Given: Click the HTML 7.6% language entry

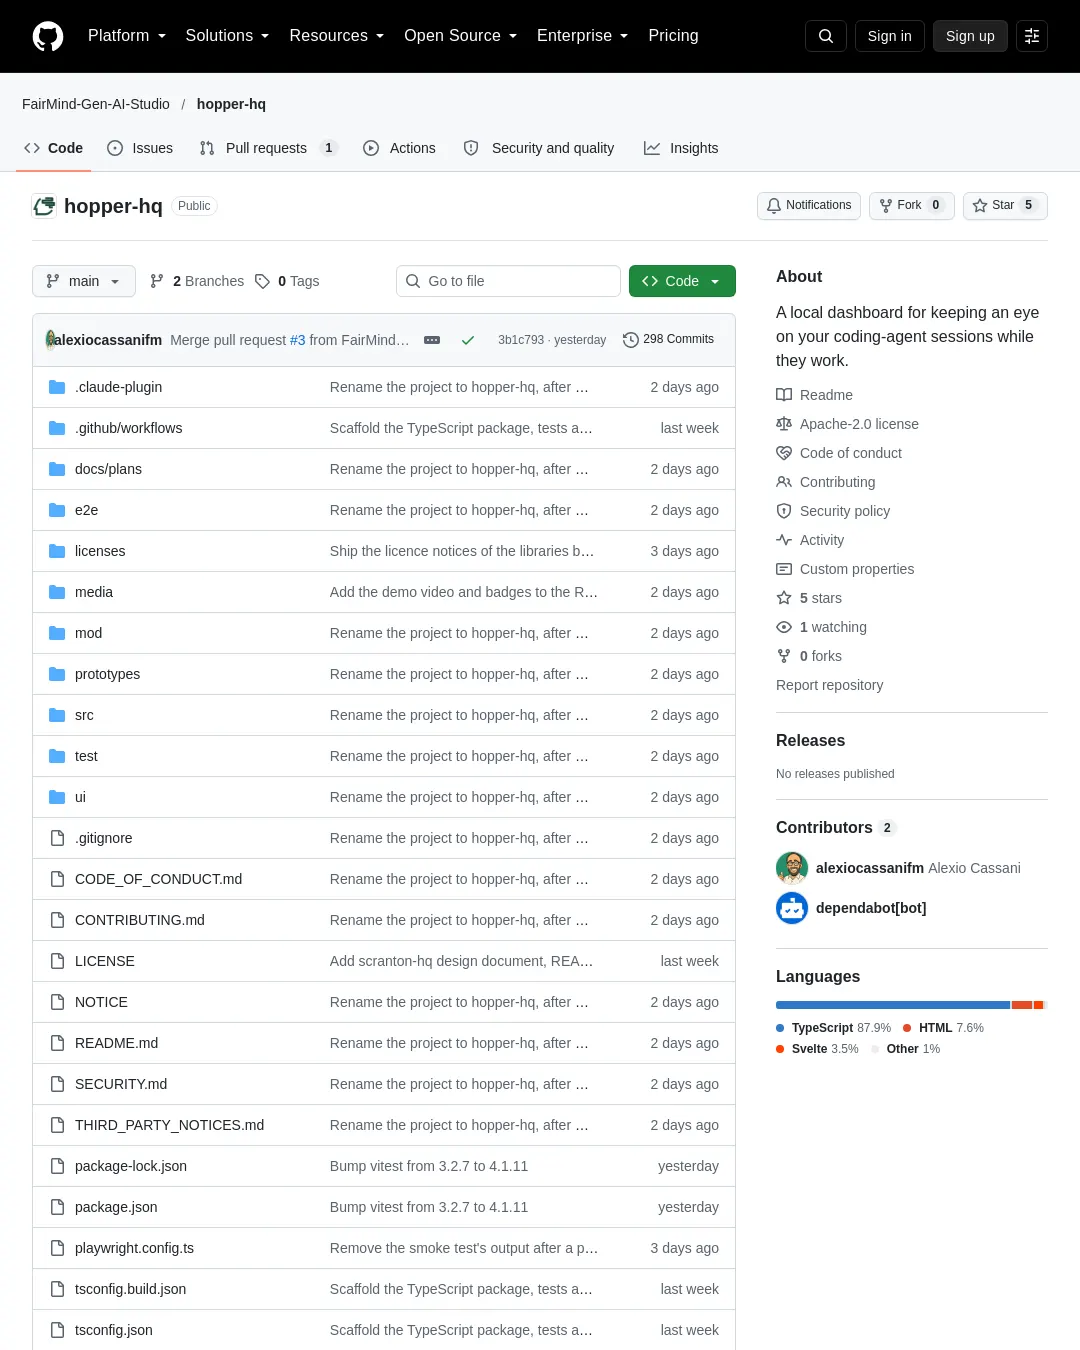Looking at the screenshot, I should pyautogui.click(x=943, y=1028).
